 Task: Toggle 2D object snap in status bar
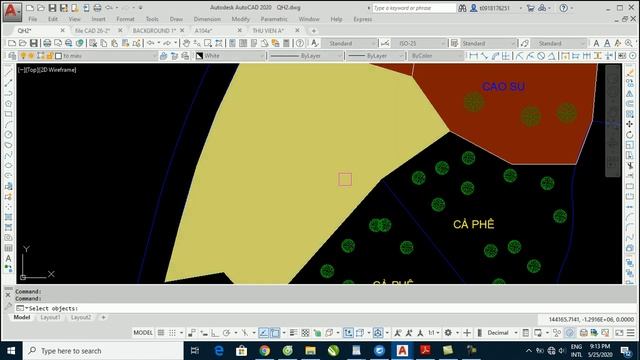(275, 333)
